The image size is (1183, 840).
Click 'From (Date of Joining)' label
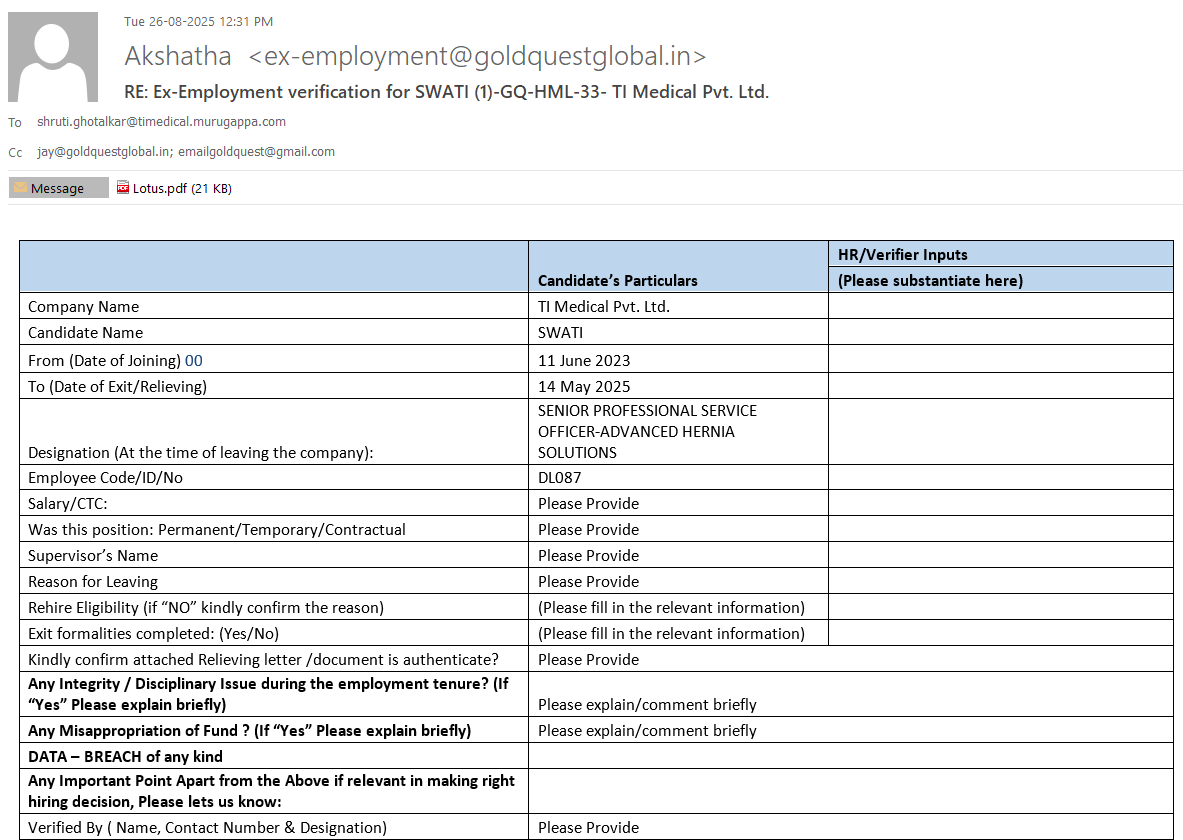(x=104, y=361)
